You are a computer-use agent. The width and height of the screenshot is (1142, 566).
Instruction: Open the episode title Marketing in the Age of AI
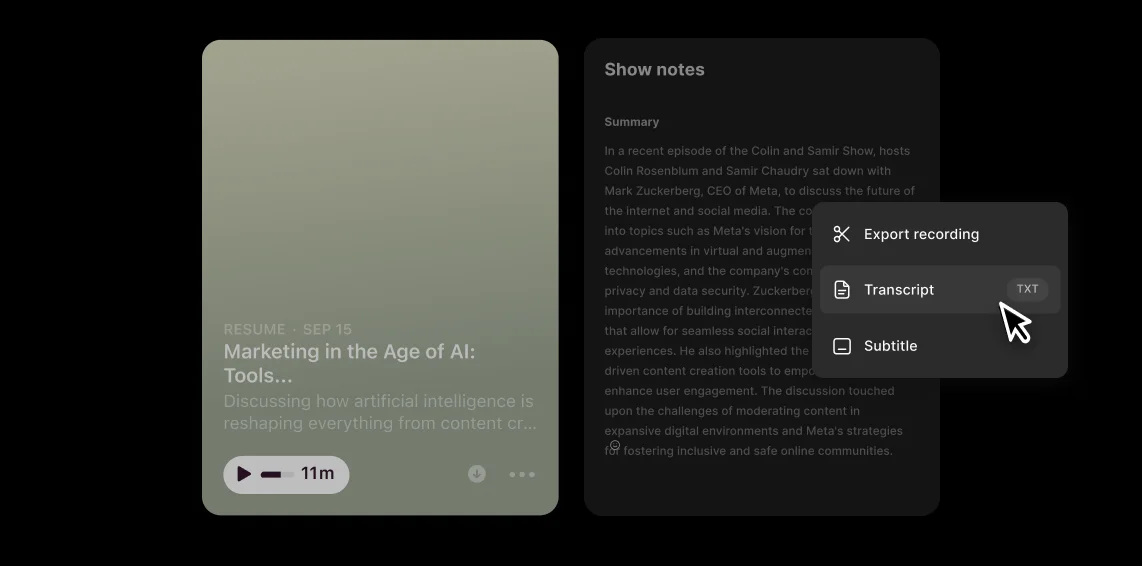coord(349,363)
